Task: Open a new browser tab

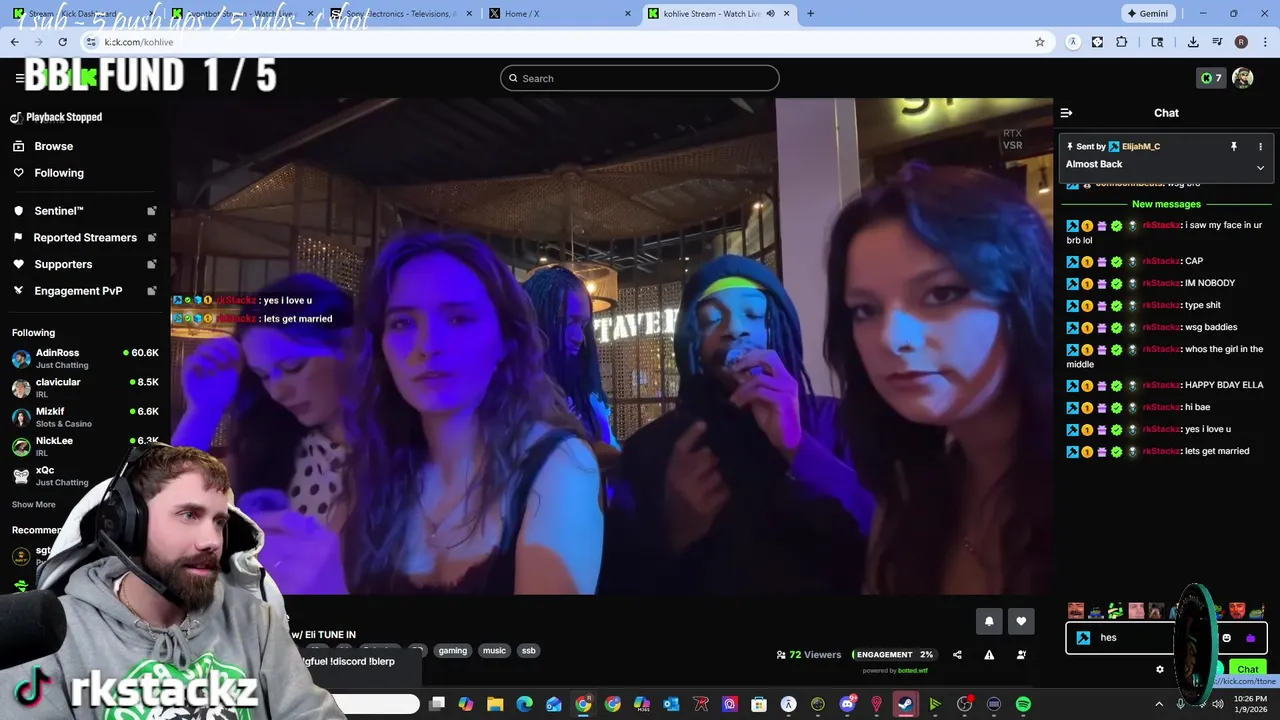Action: click(x=810, y=14)
